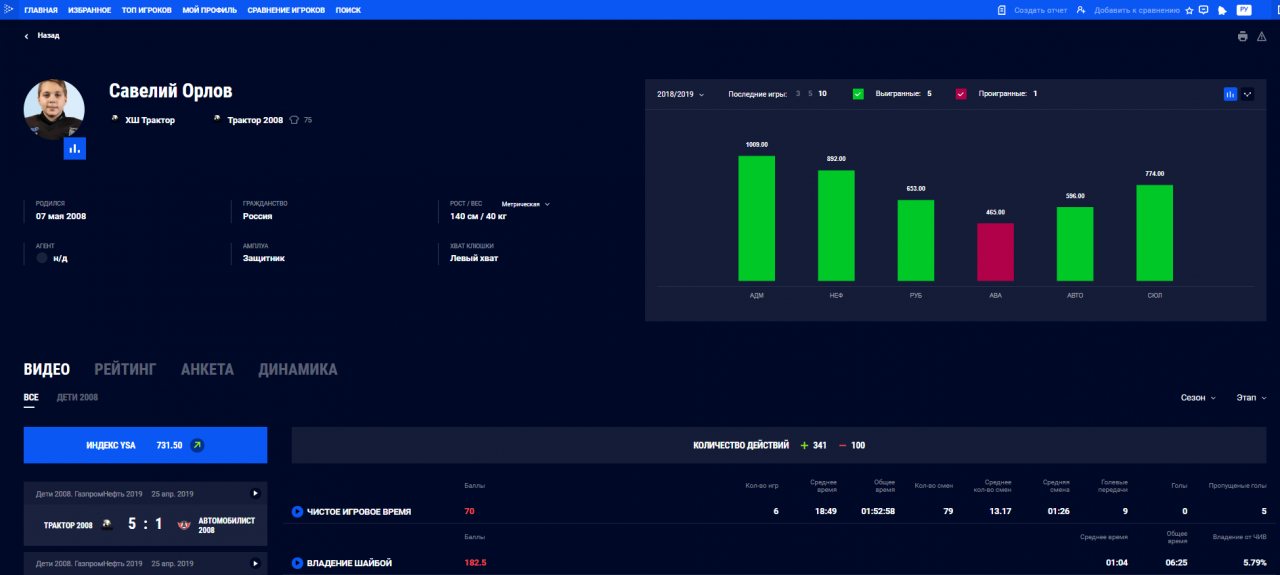
Task: Play video of first Трактор 5:1 Автомобилист game
Action: click(255, 493)
